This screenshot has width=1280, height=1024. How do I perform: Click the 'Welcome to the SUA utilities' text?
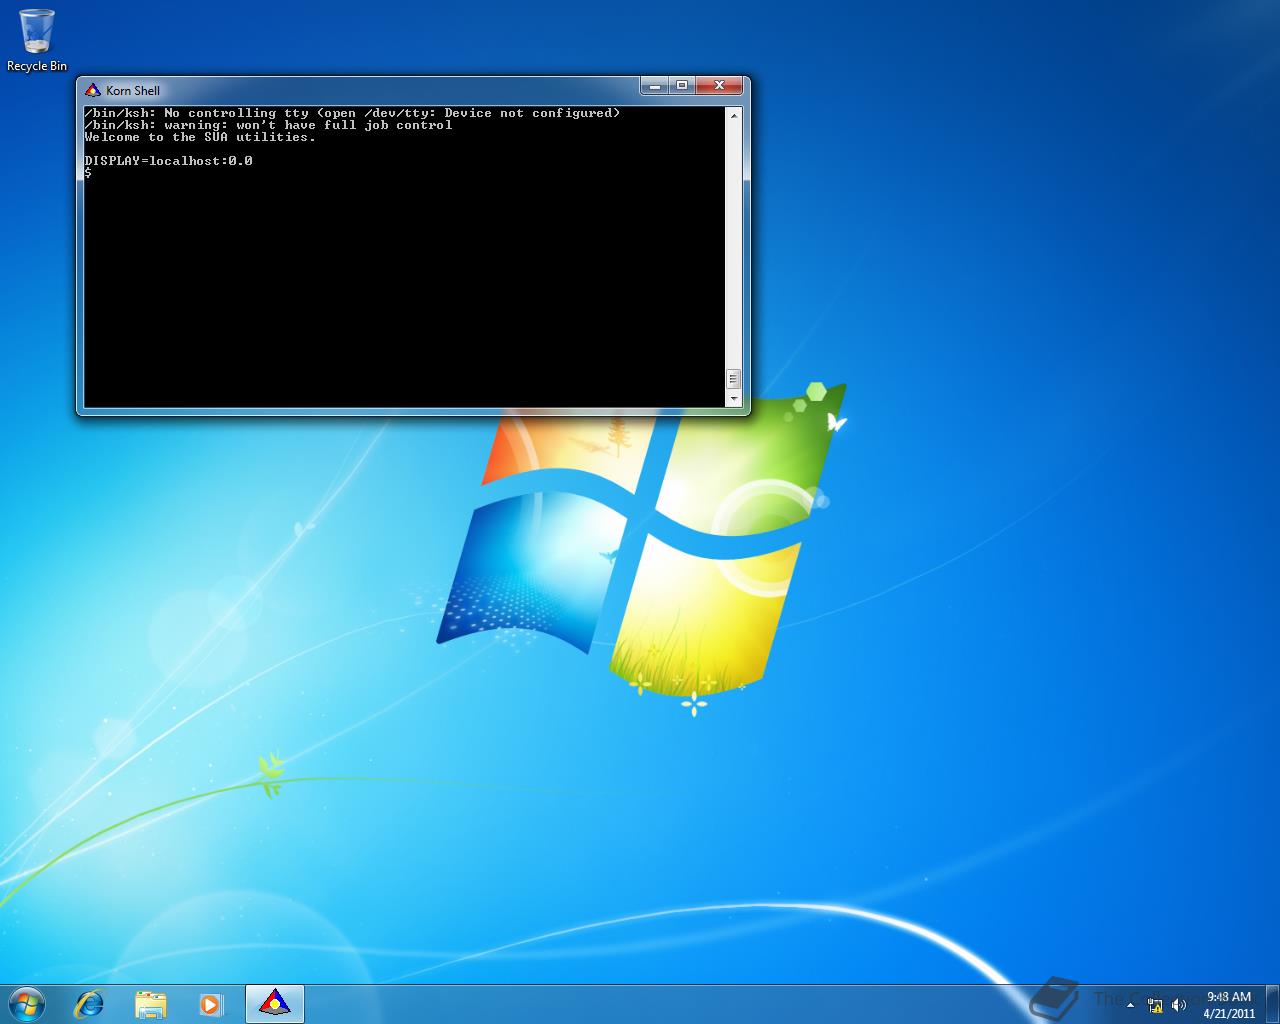pyautogui.click(x=200, y=137)
